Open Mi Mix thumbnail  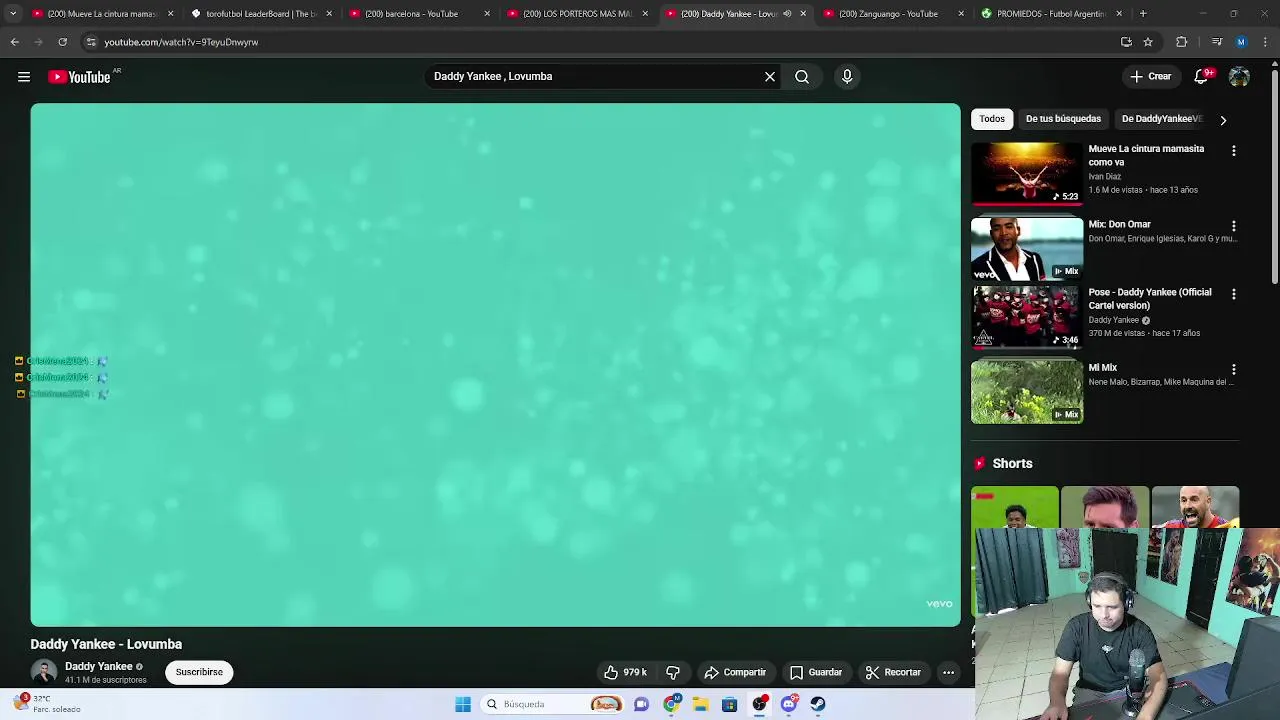1026,392
